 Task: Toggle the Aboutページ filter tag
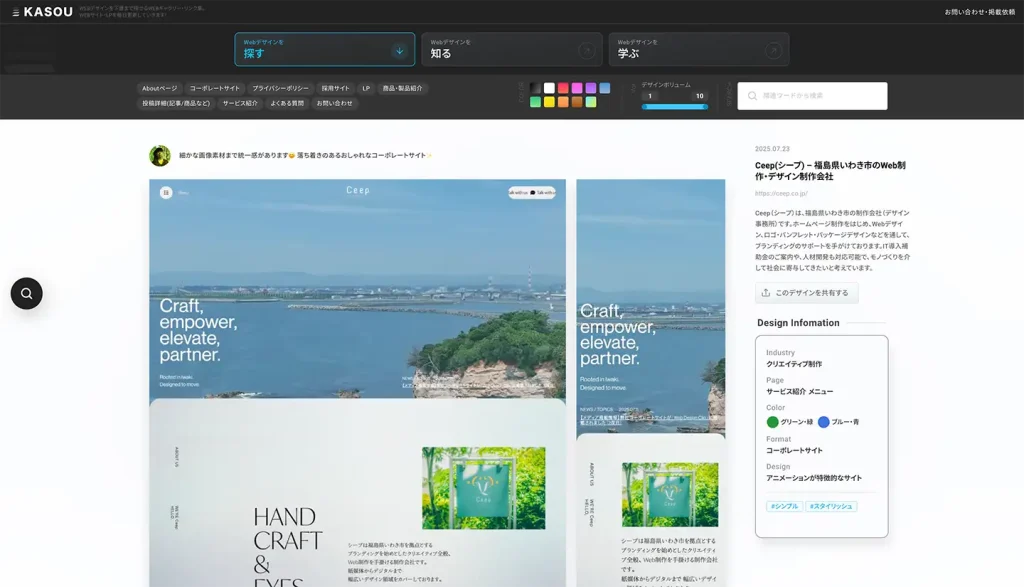[x=159, y=88]
